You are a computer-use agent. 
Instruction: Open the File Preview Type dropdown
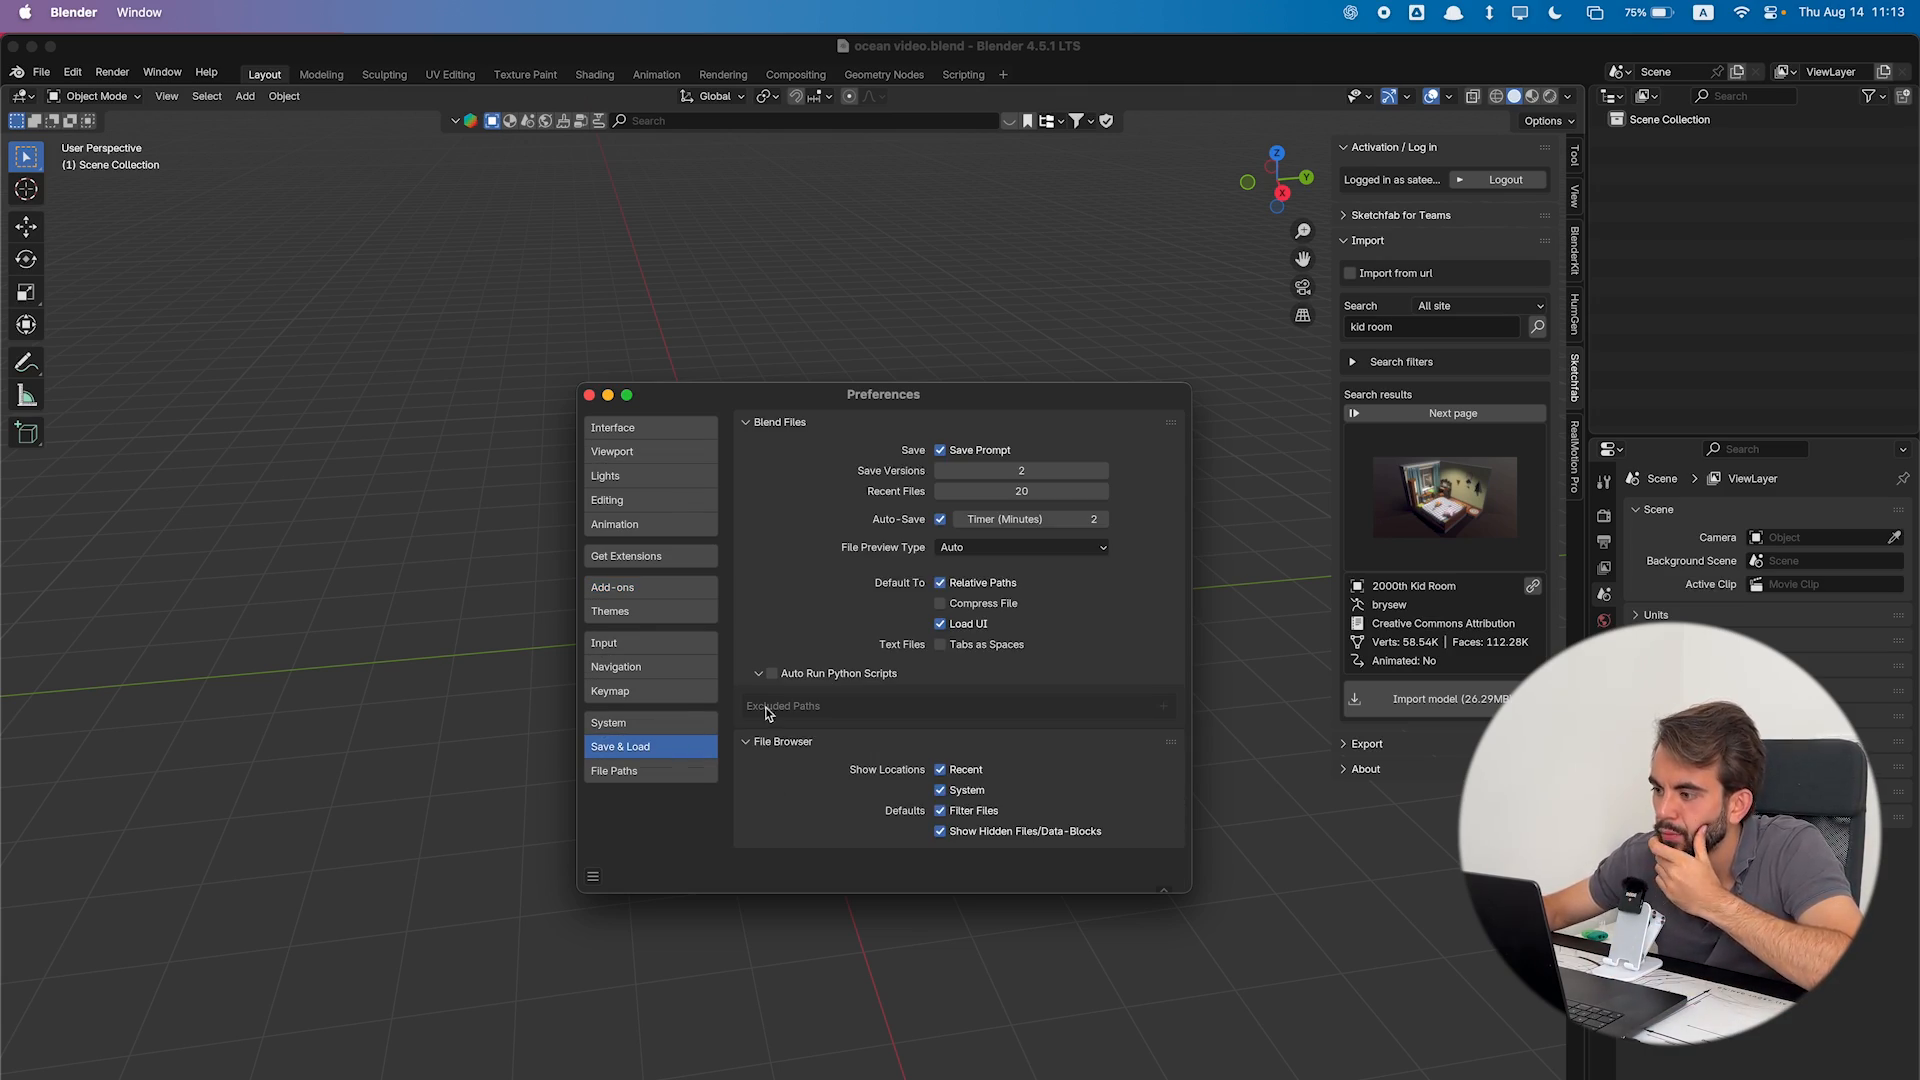coord(1022,547)
